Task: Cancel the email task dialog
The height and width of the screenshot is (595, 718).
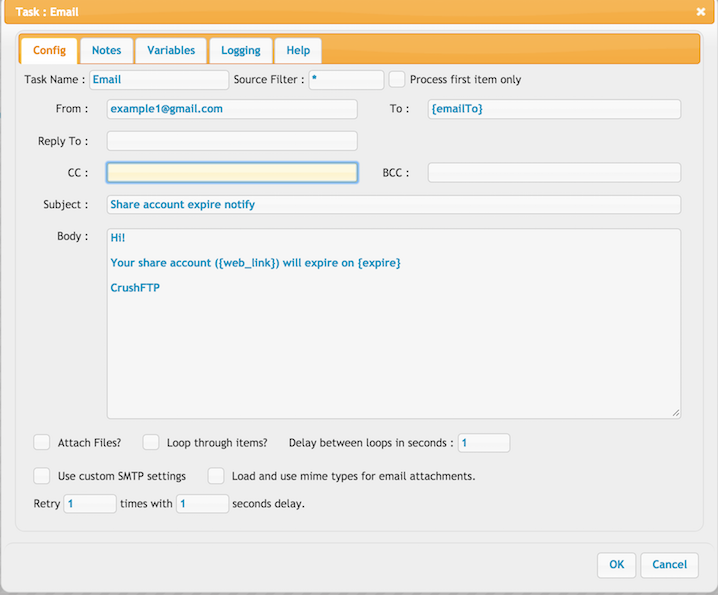Action: click(669, 565)
